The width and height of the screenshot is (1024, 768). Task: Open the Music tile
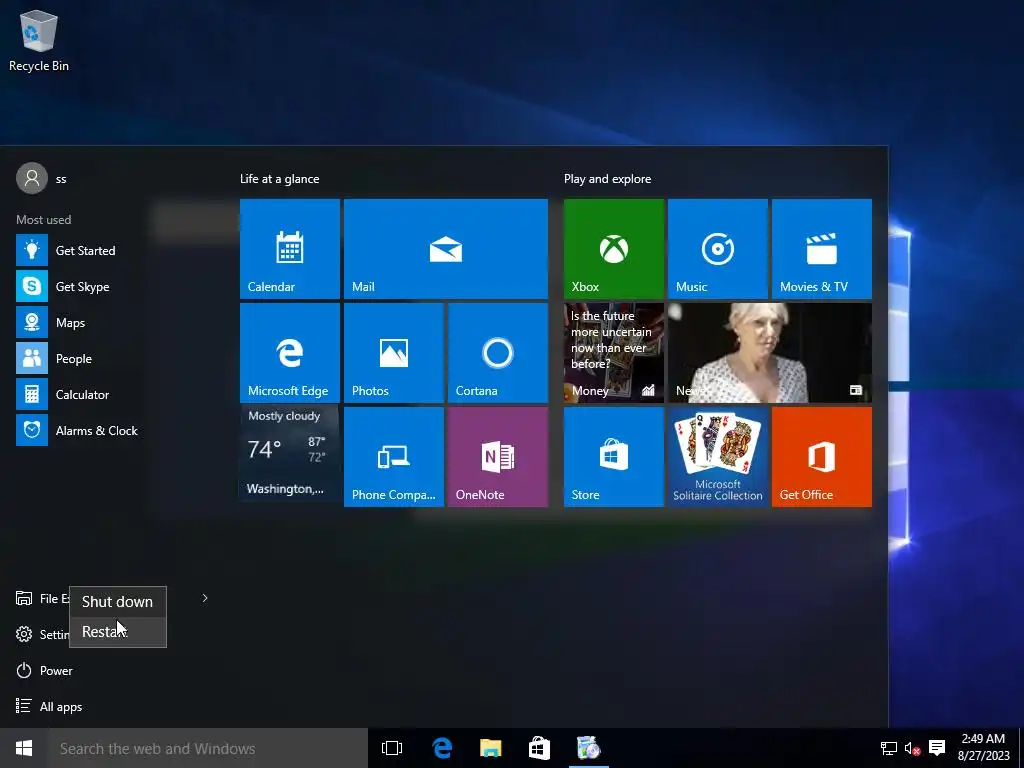point(717,249)
